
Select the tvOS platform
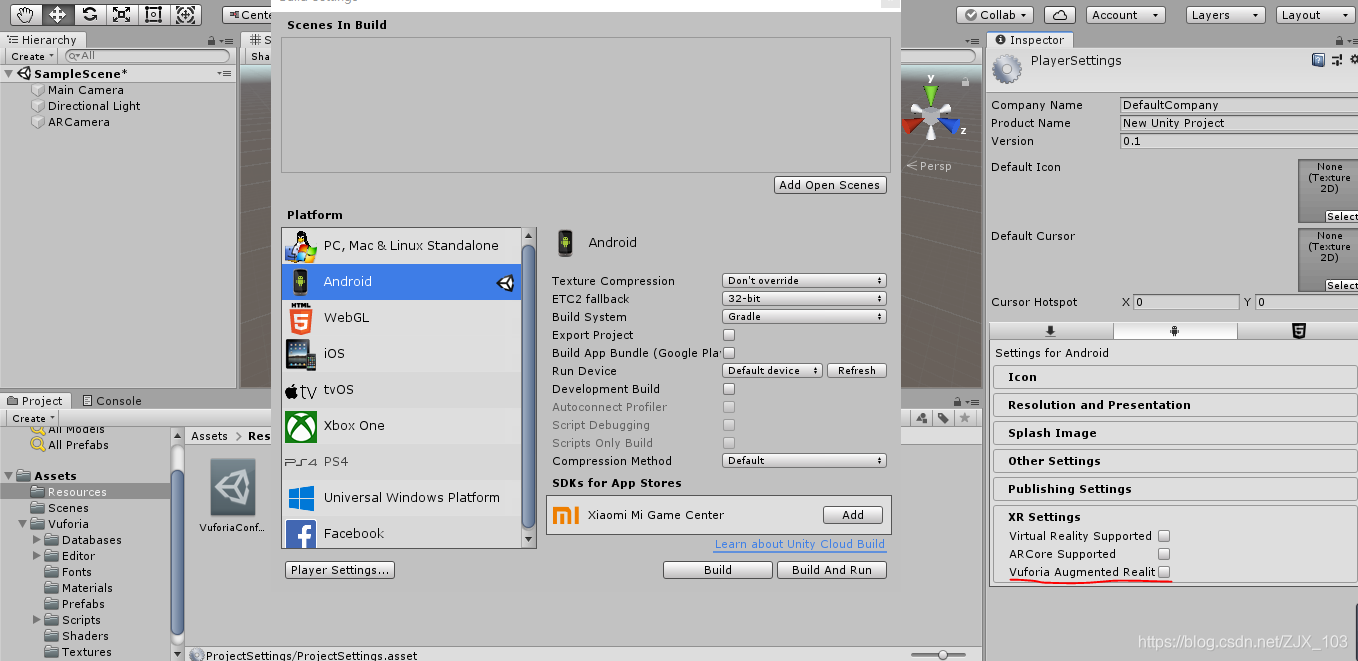402,389
